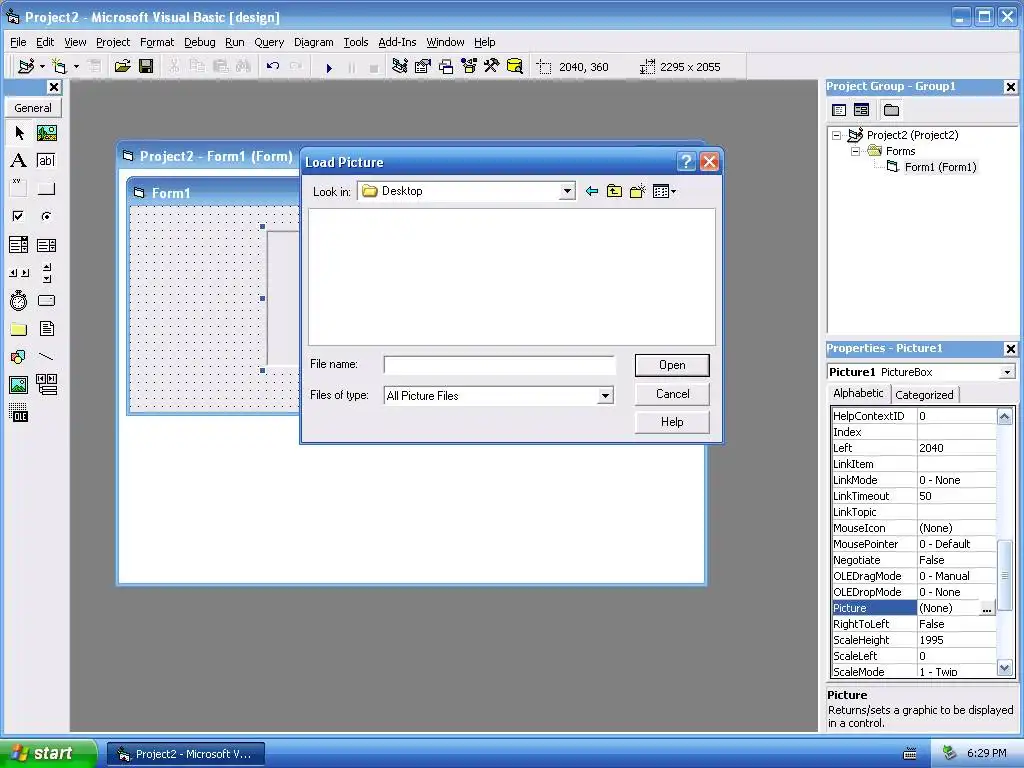Select the TextBox tool (ab| icon)
1024x768 pixels.
tap(46, 161)
